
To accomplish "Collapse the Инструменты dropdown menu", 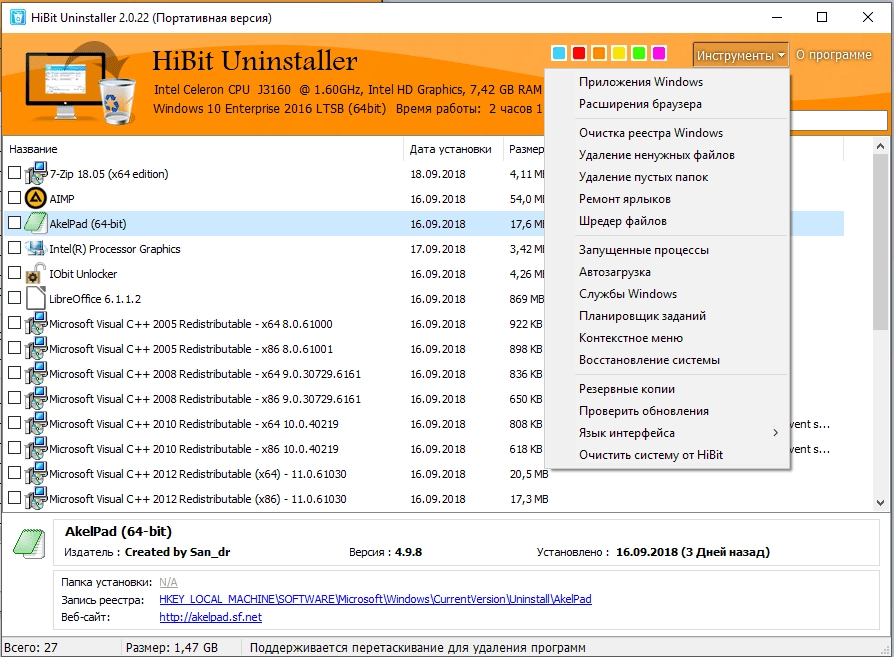I will pyautogui.click(x=741, y=55).
